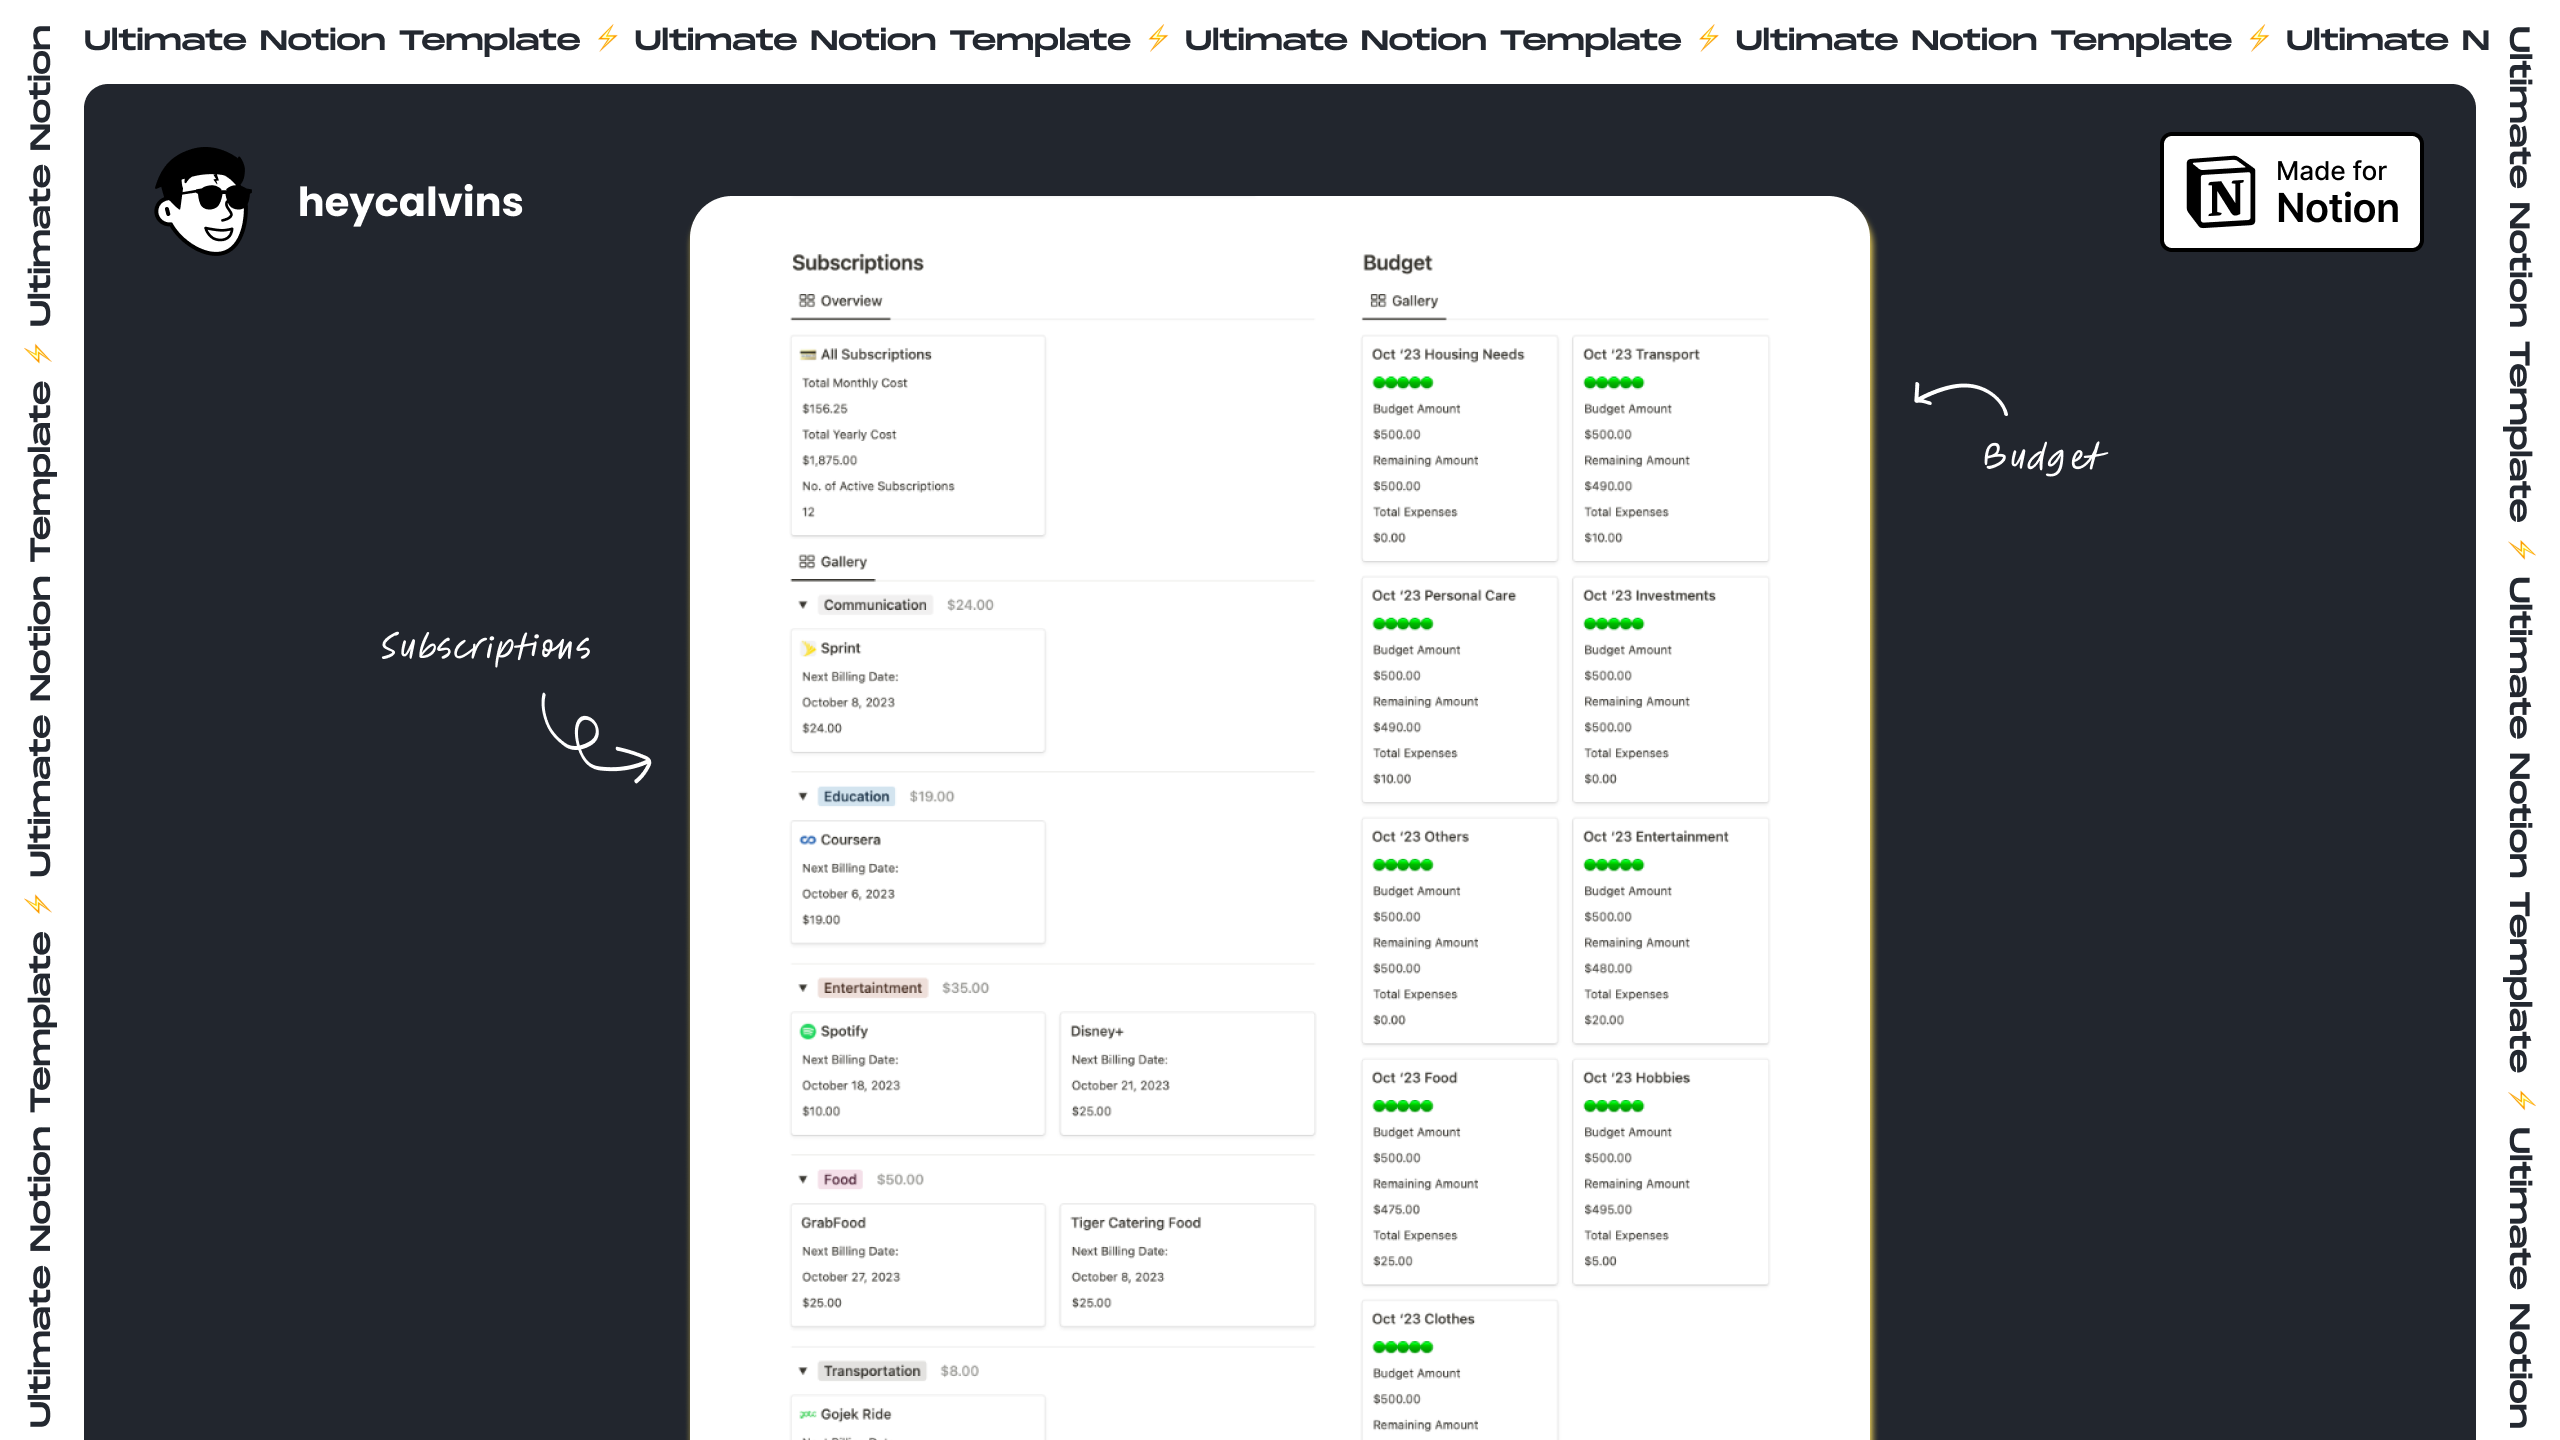Switch to the Overview tab under Subscriptions
2560x1440 pixels.
[x=841, y=301]
